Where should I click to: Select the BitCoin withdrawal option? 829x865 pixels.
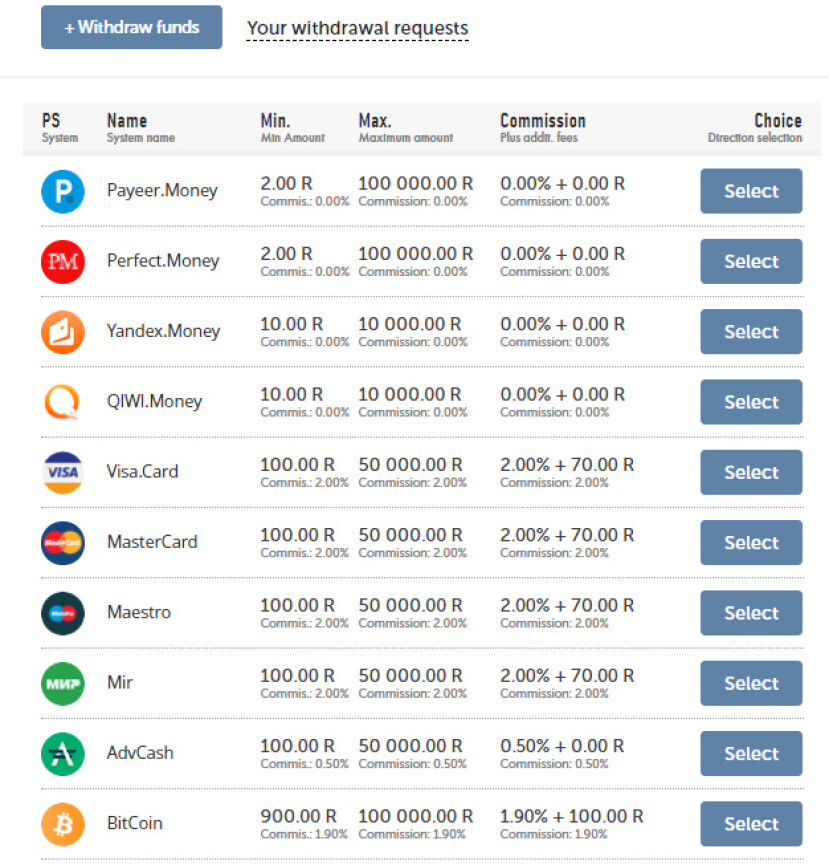coord(751,824)
